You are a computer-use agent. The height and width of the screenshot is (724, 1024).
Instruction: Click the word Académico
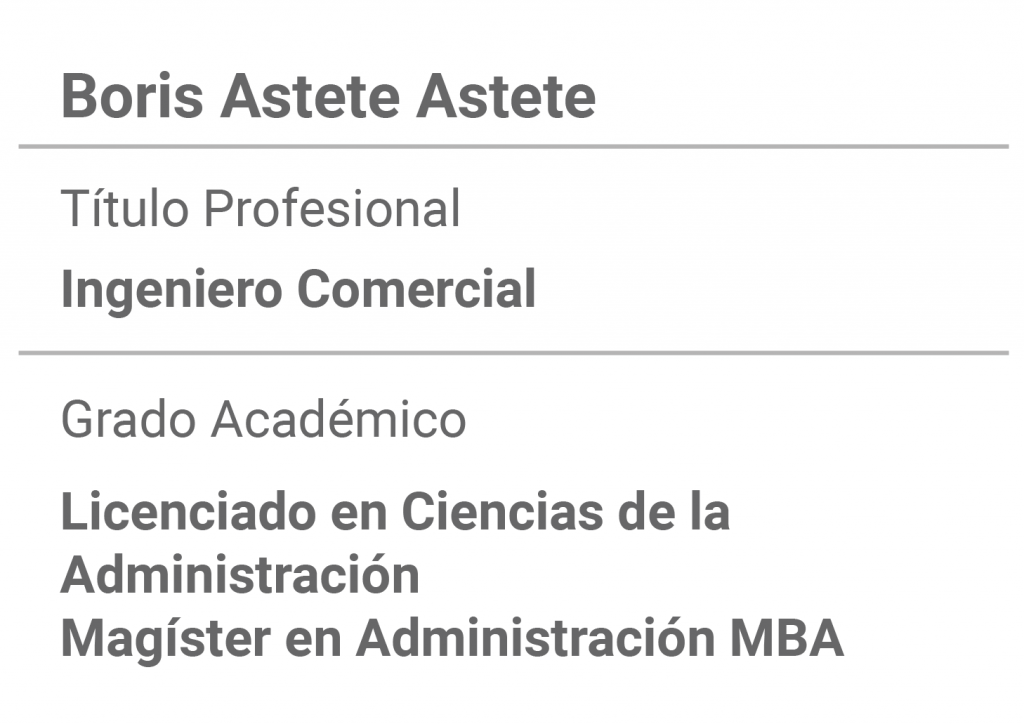[x=338, y=418]
